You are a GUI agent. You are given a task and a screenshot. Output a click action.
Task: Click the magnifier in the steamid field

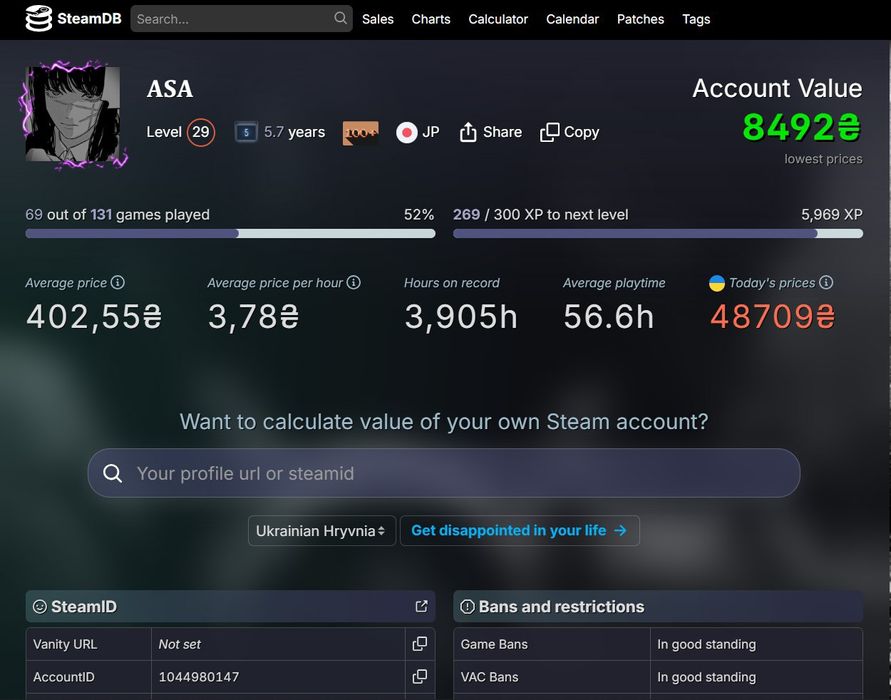click(113, 473)
